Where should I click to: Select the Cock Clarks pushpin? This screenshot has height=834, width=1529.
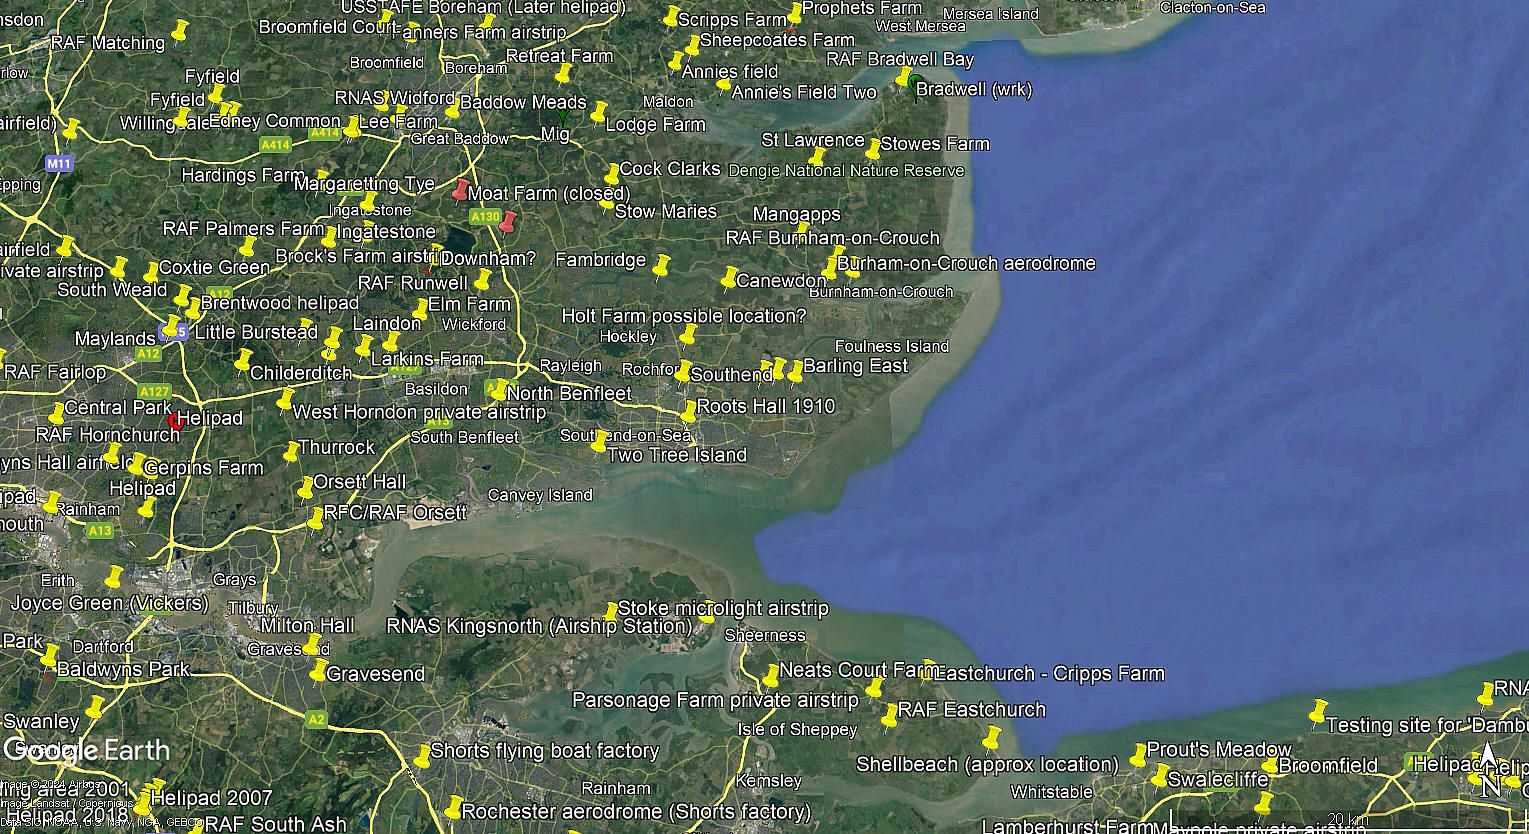612,174
